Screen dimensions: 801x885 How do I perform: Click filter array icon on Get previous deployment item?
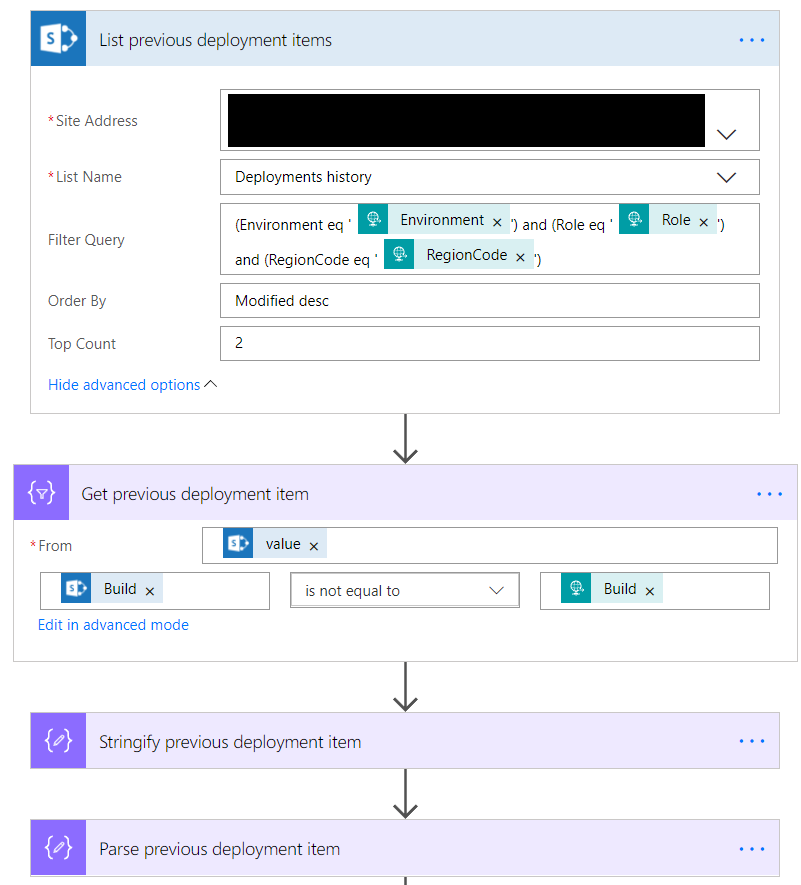click(x=41, y=494)
